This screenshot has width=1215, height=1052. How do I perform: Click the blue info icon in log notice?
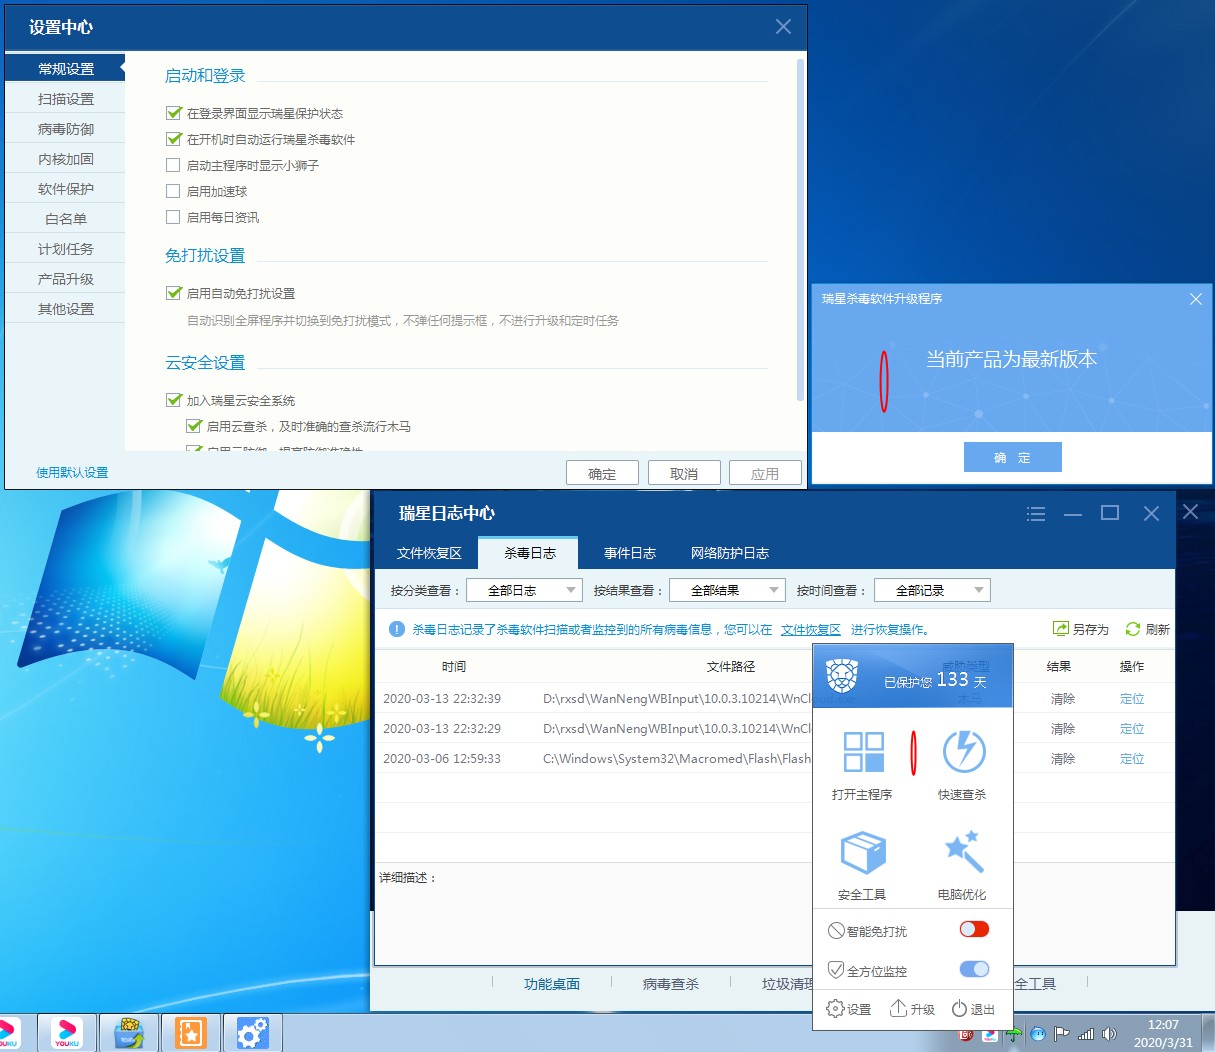(x=397, y=629)
